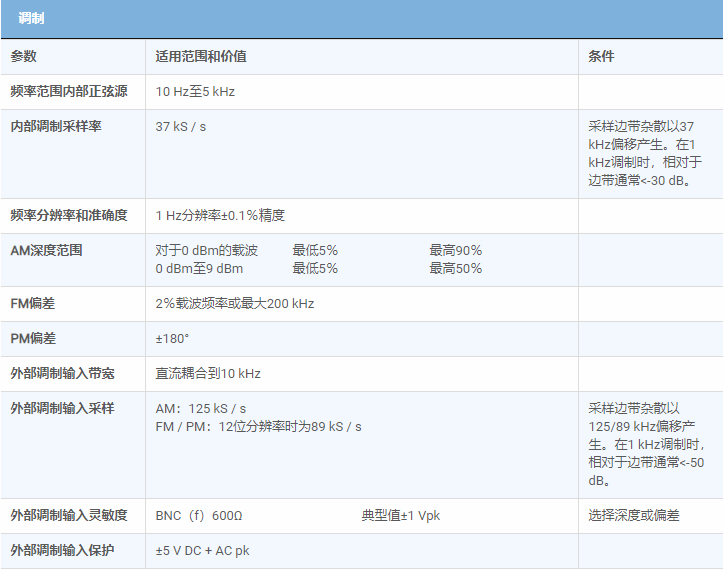Screen dimensions: 724x570
Task: Click the 适用范围和价值 column header
Action: coord(201,57)
